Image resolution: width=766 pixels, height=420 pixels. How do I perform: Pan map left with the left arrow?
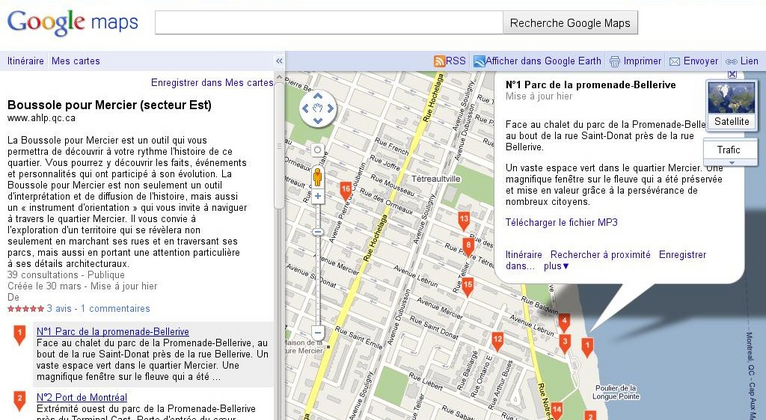coord(305,108)
